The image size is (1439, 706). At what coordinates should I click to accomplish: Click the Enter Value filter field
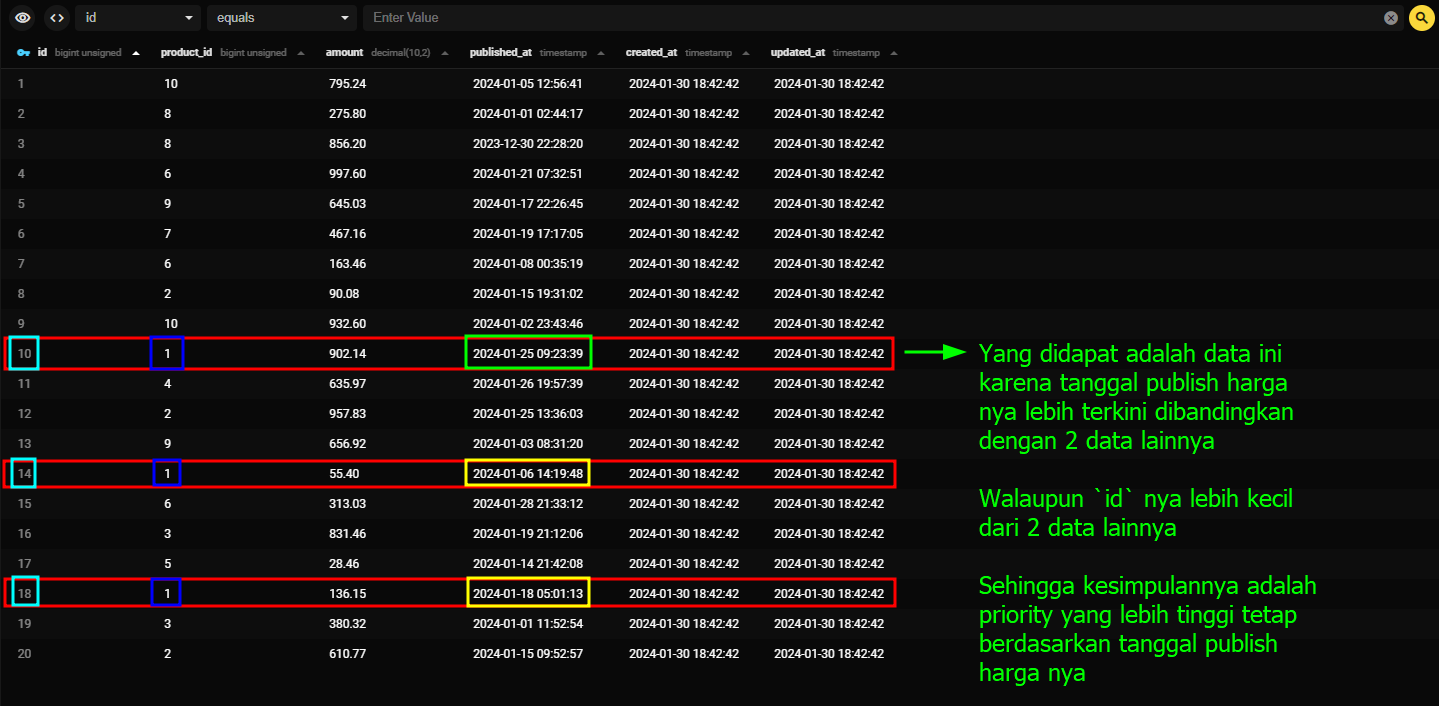870,18
